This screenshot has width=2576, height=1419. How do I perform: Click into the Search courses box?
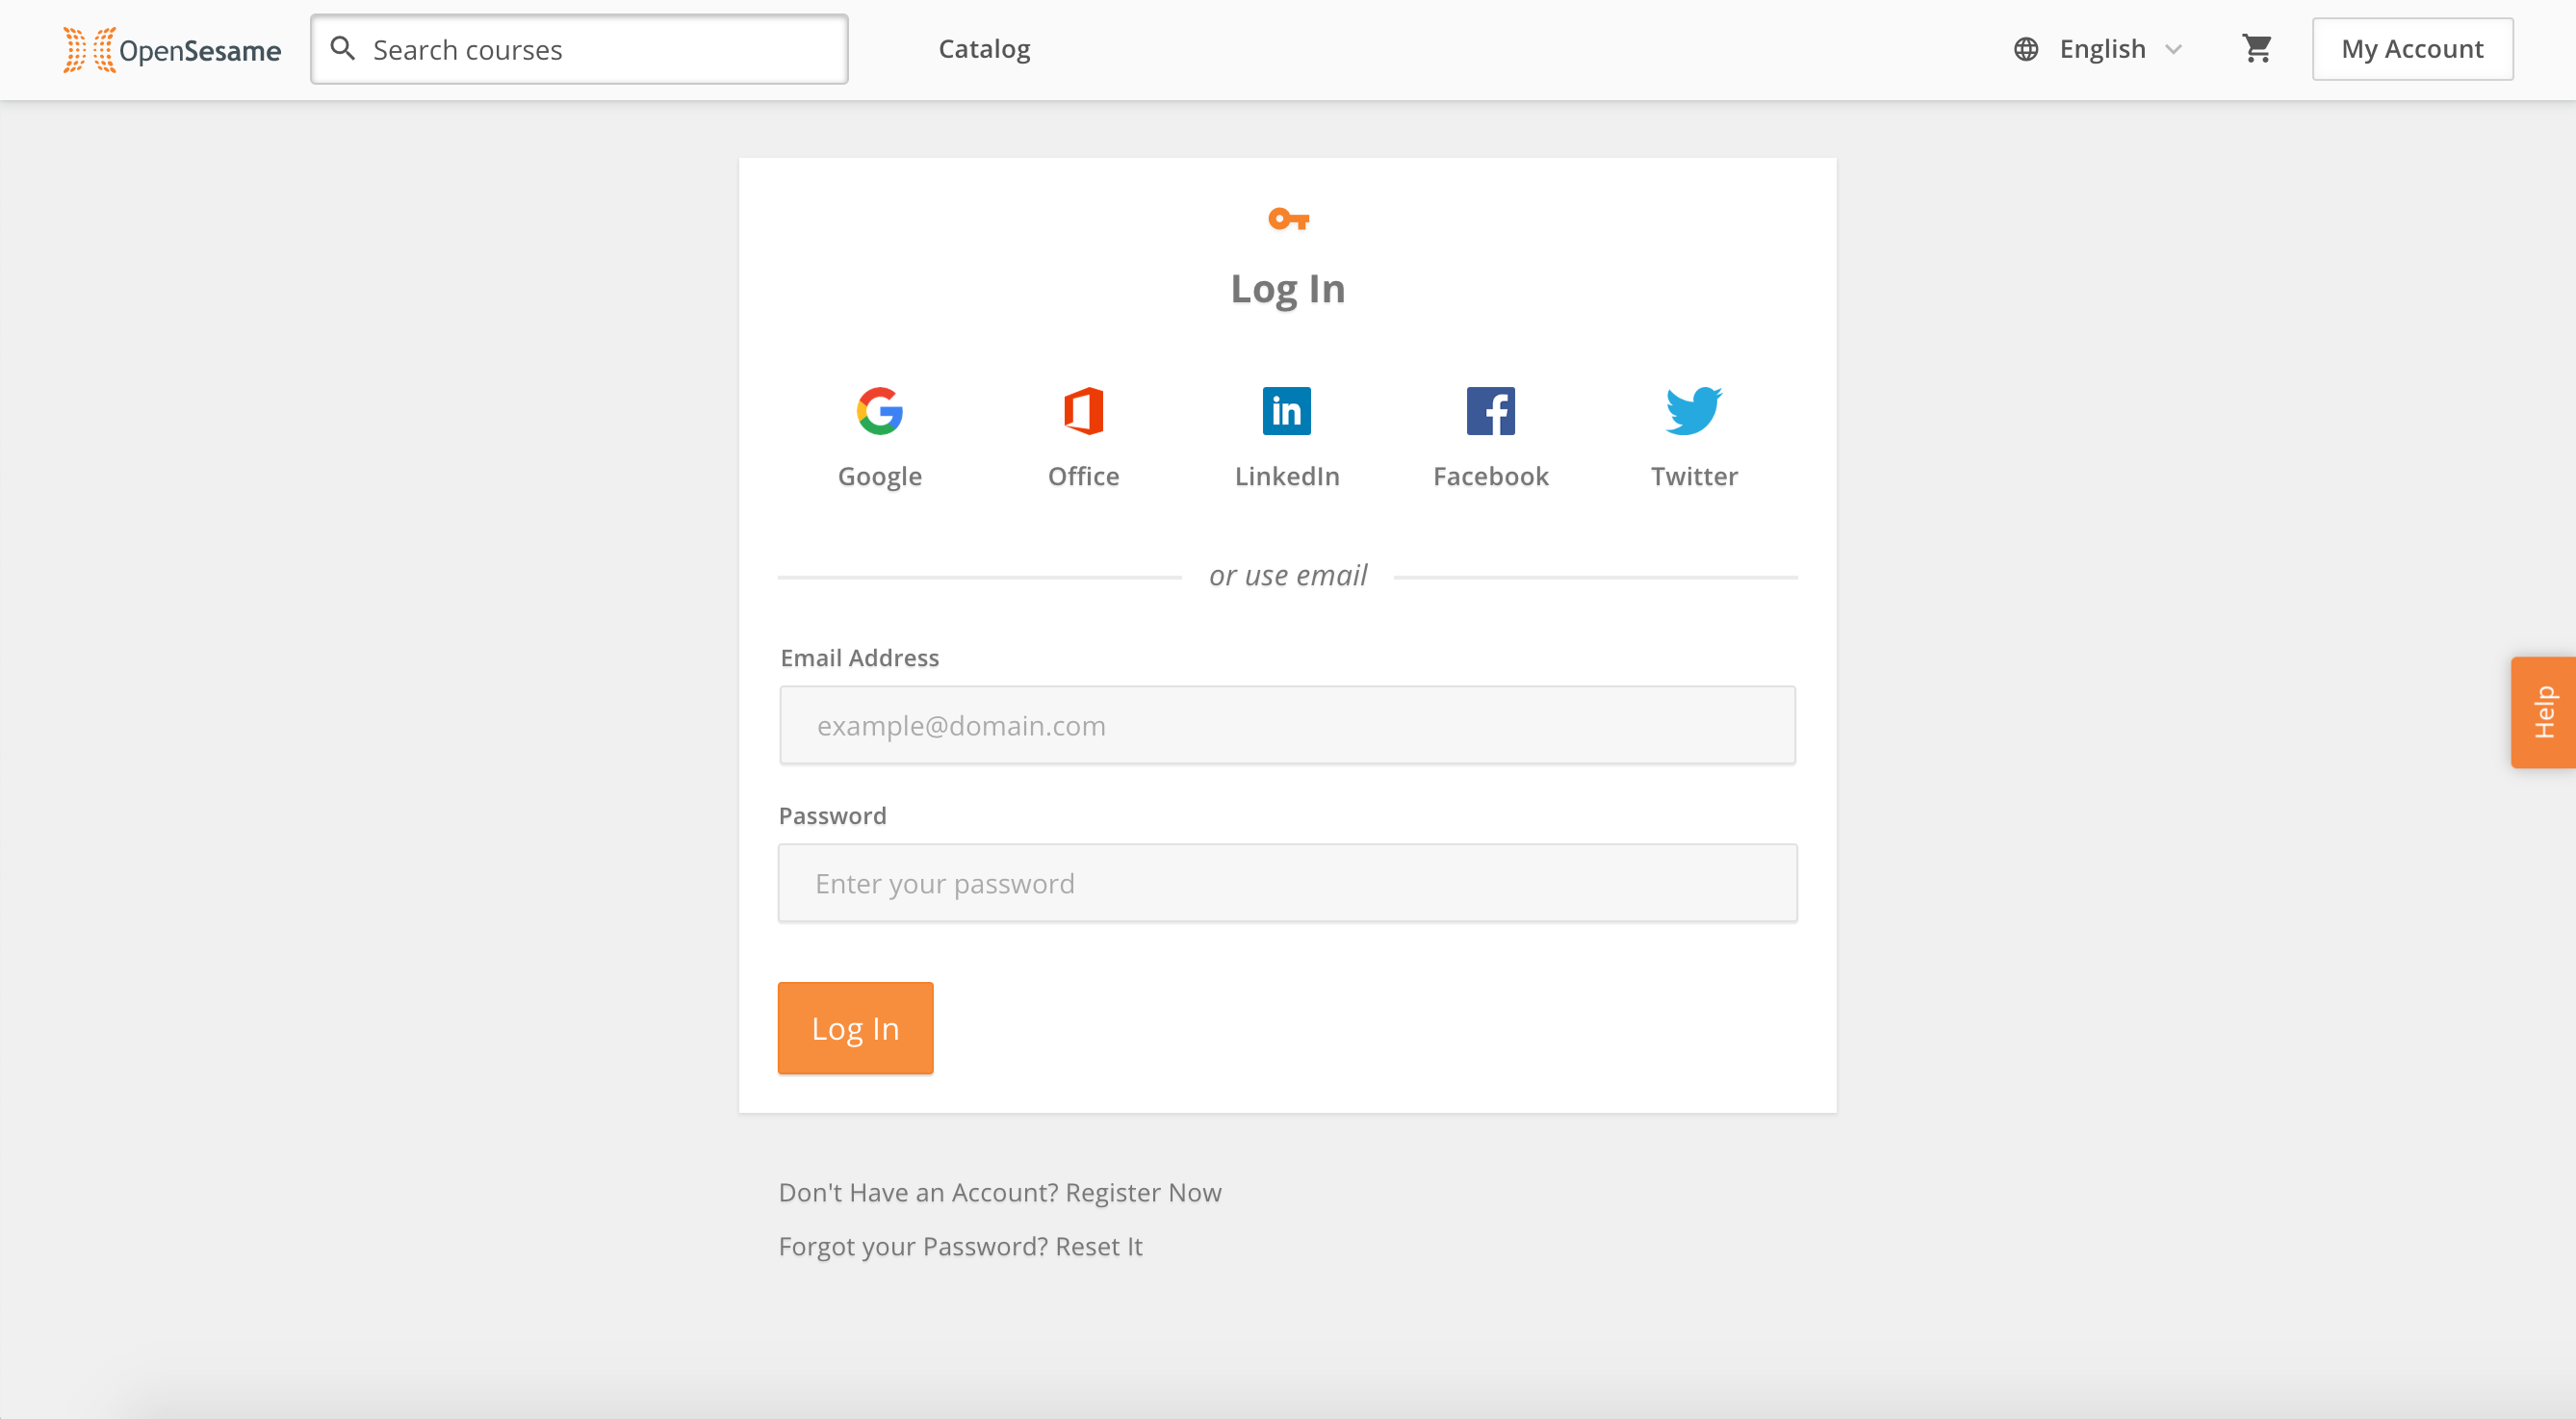click(579, 49)
